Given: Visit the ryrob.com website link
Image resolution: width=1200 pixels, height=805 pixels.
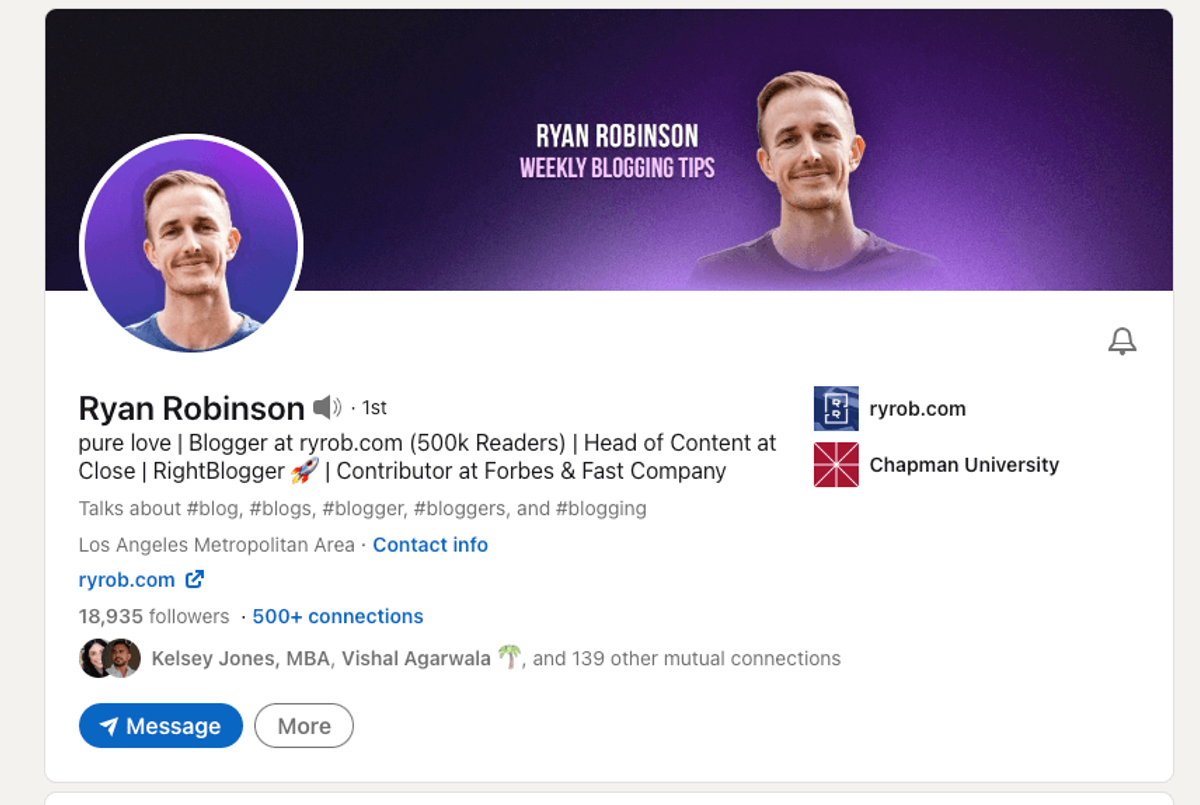Looking at the screenshot, I should click(127, 579).
